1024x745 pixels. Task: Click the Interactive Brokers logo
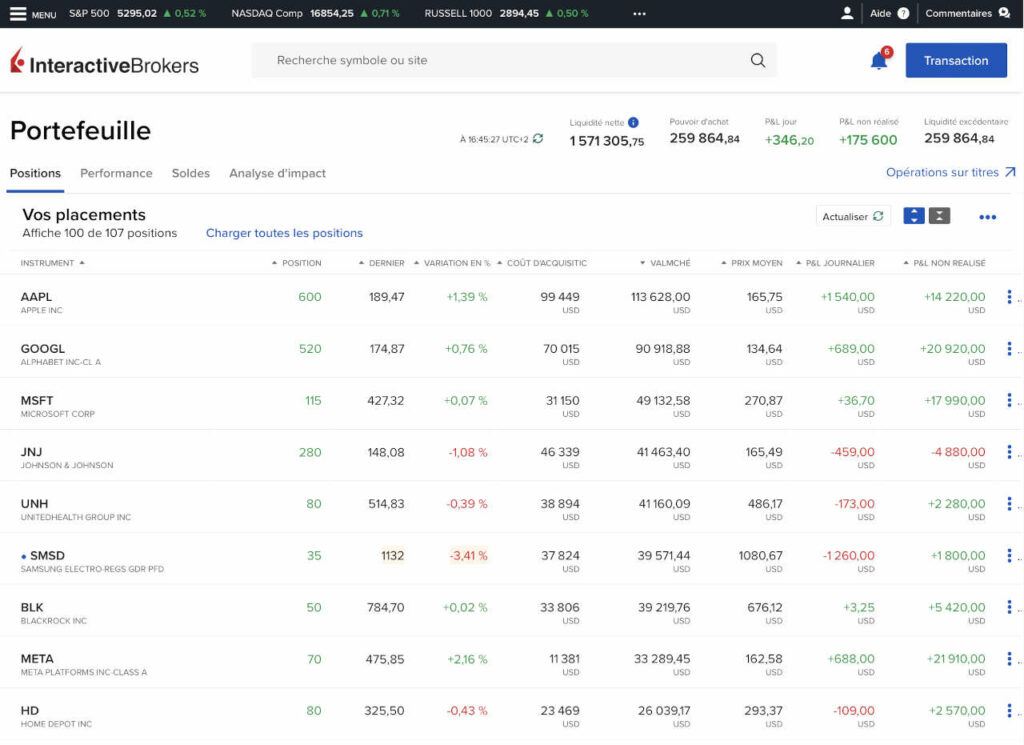tap(104, 62)
